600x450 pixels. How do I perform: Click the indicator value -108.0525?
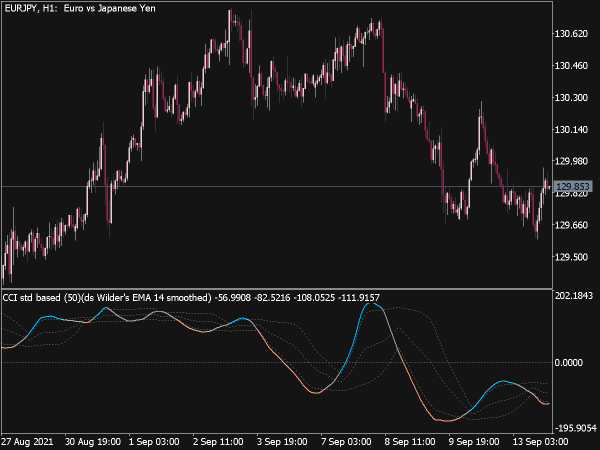314,298
